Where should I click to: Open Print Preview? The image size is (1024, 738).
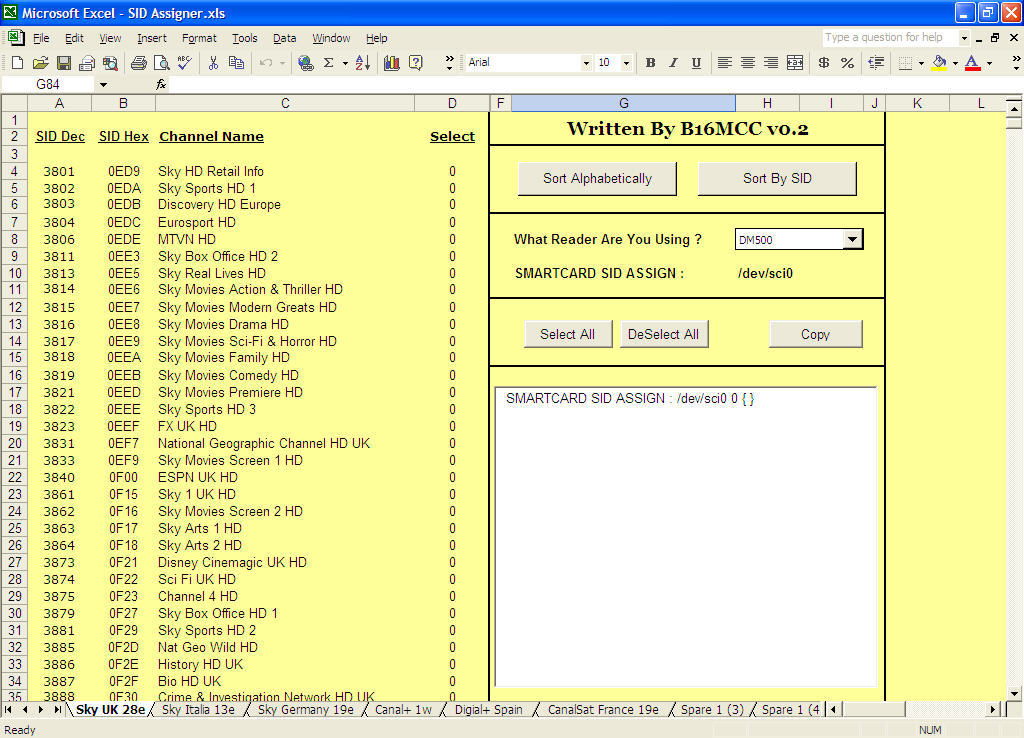161,63
